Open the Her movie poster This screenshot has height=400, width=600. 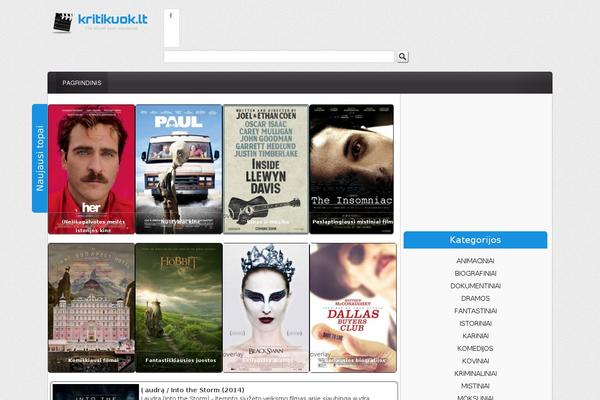pyautogui.click(x=91, y=169)
